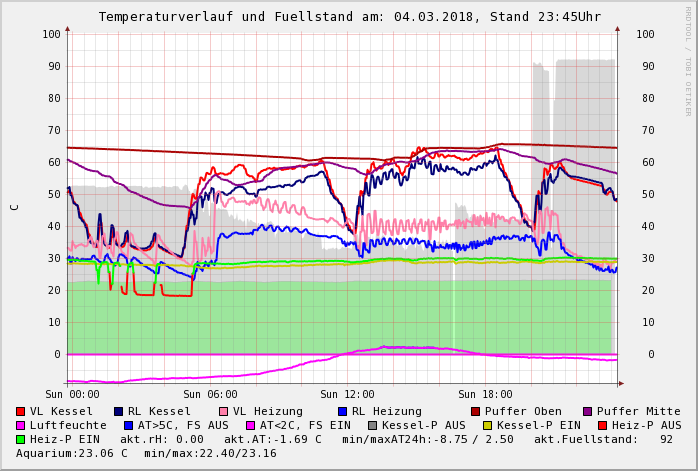The height and width of the screenshot is (471, 698).
Task: Select the pink VL Heizung legend swatch
Action: pyautogui.click(x=224, y=411)
